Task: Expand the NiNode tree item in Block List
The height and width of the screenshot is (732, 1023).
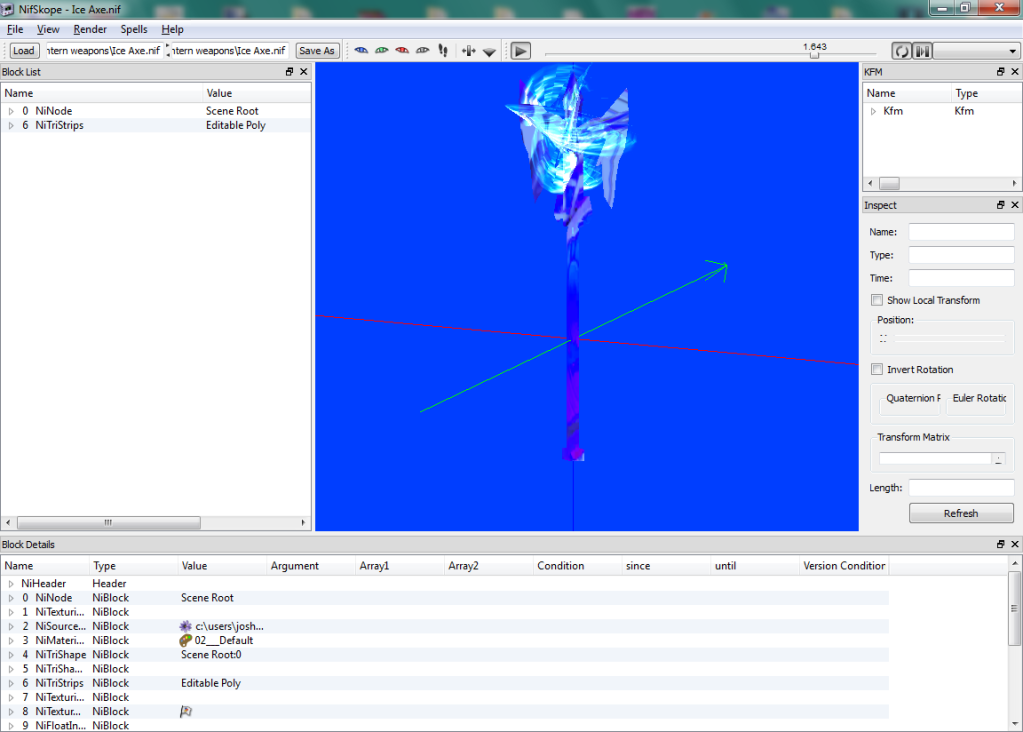Action: (x=11, y=111)
